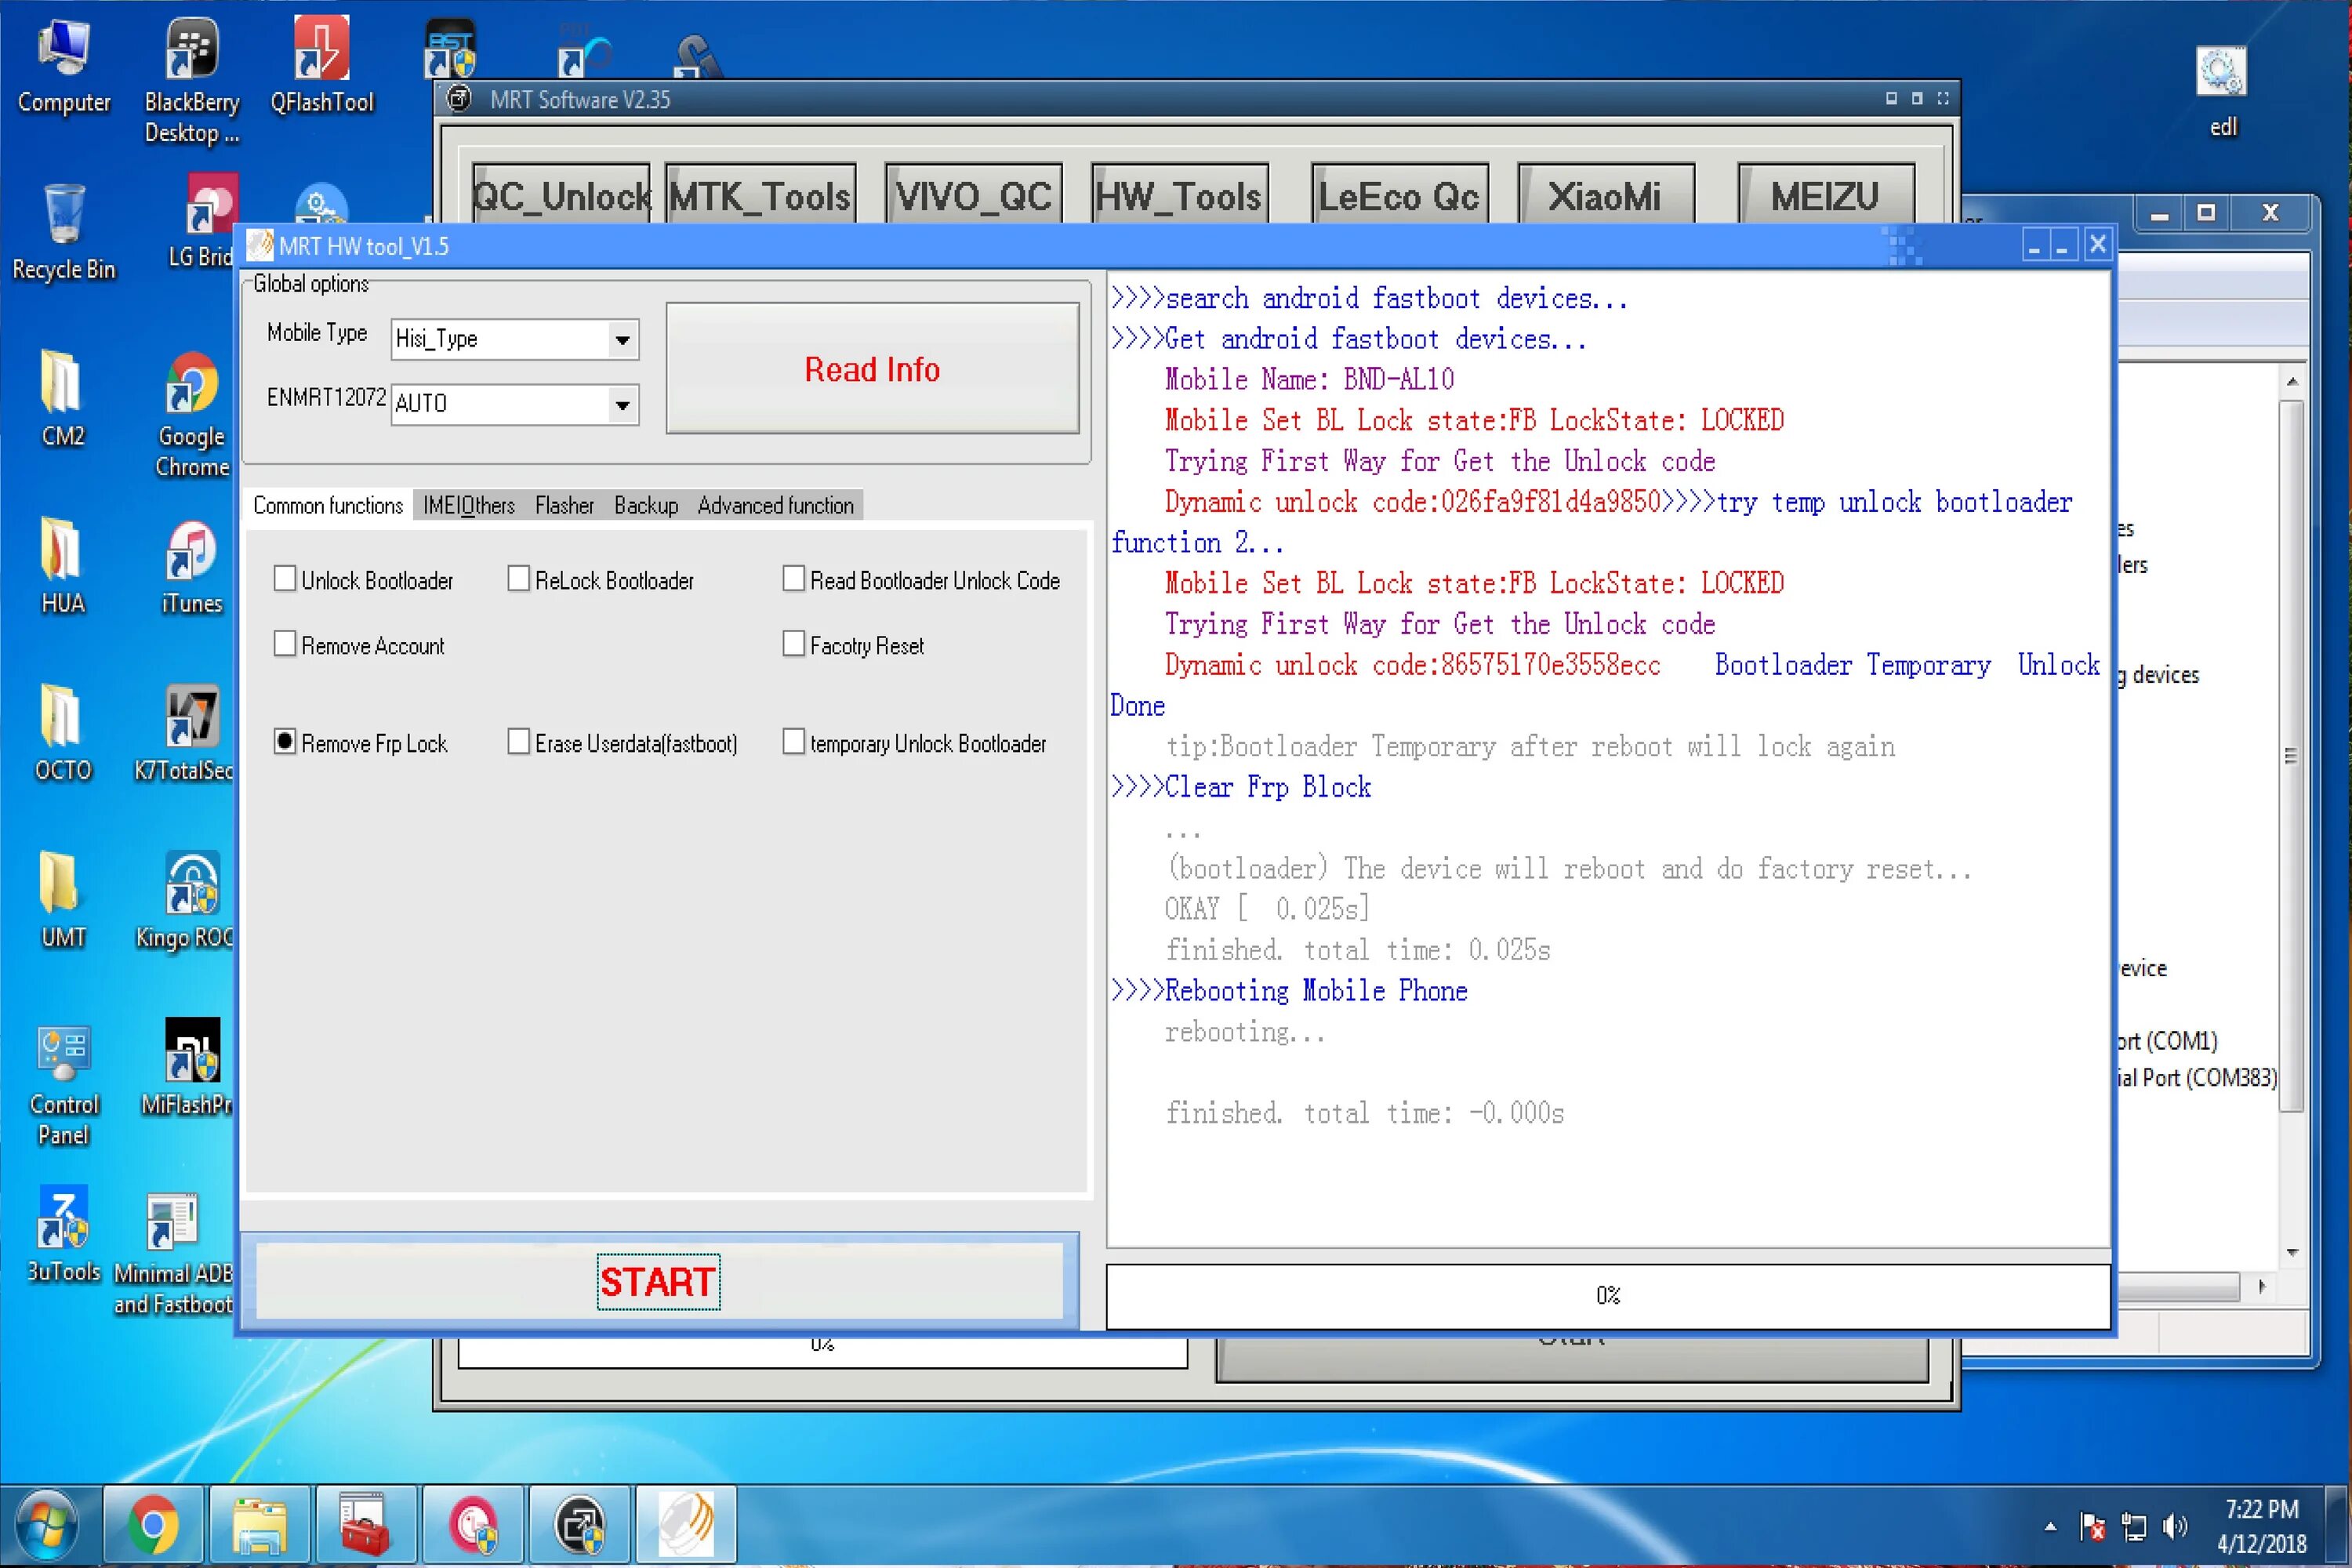Open the Mobile Type dropdown
Viewport: 2352px width, 1568px height.
click(622, 340)
